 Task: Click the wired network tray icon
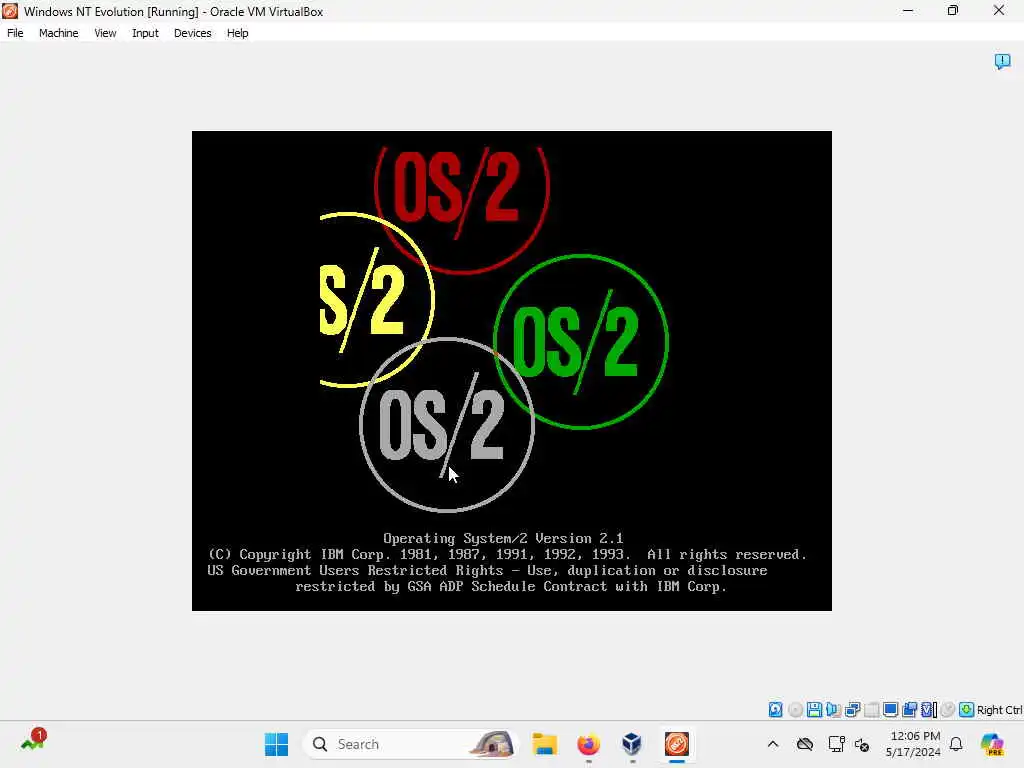click(836, 744)
